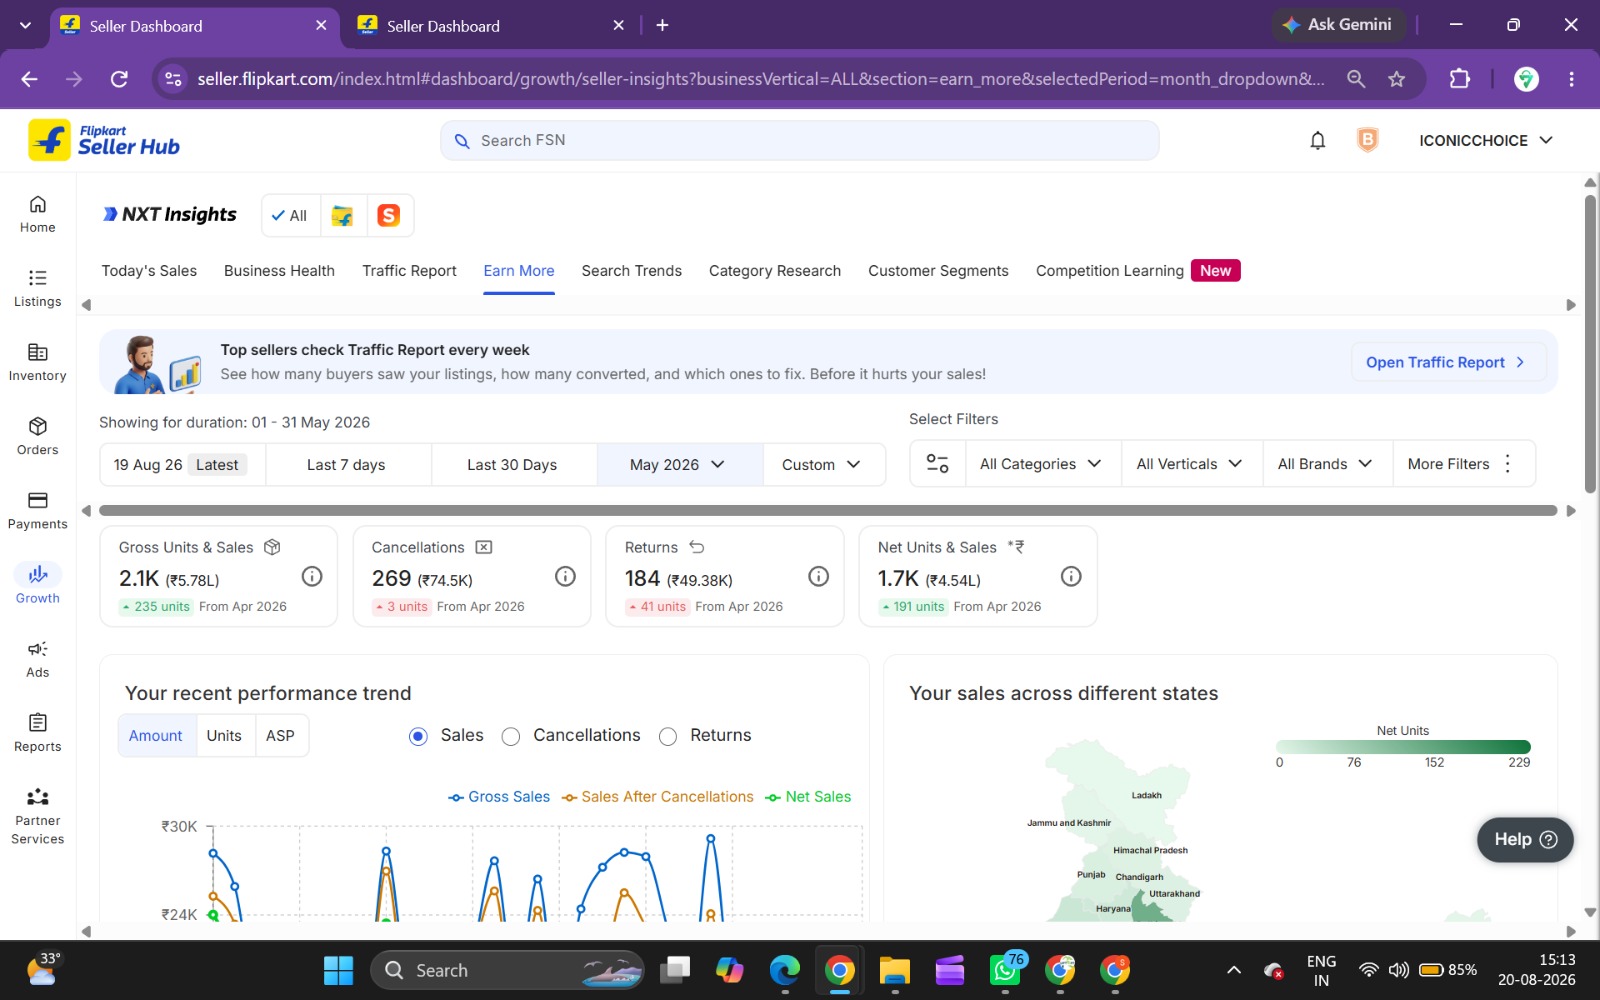The height and width of the screenshot is (1000, 1600).
Task: Open Inventory in the sidebar
Action: (x=37, y=362)
